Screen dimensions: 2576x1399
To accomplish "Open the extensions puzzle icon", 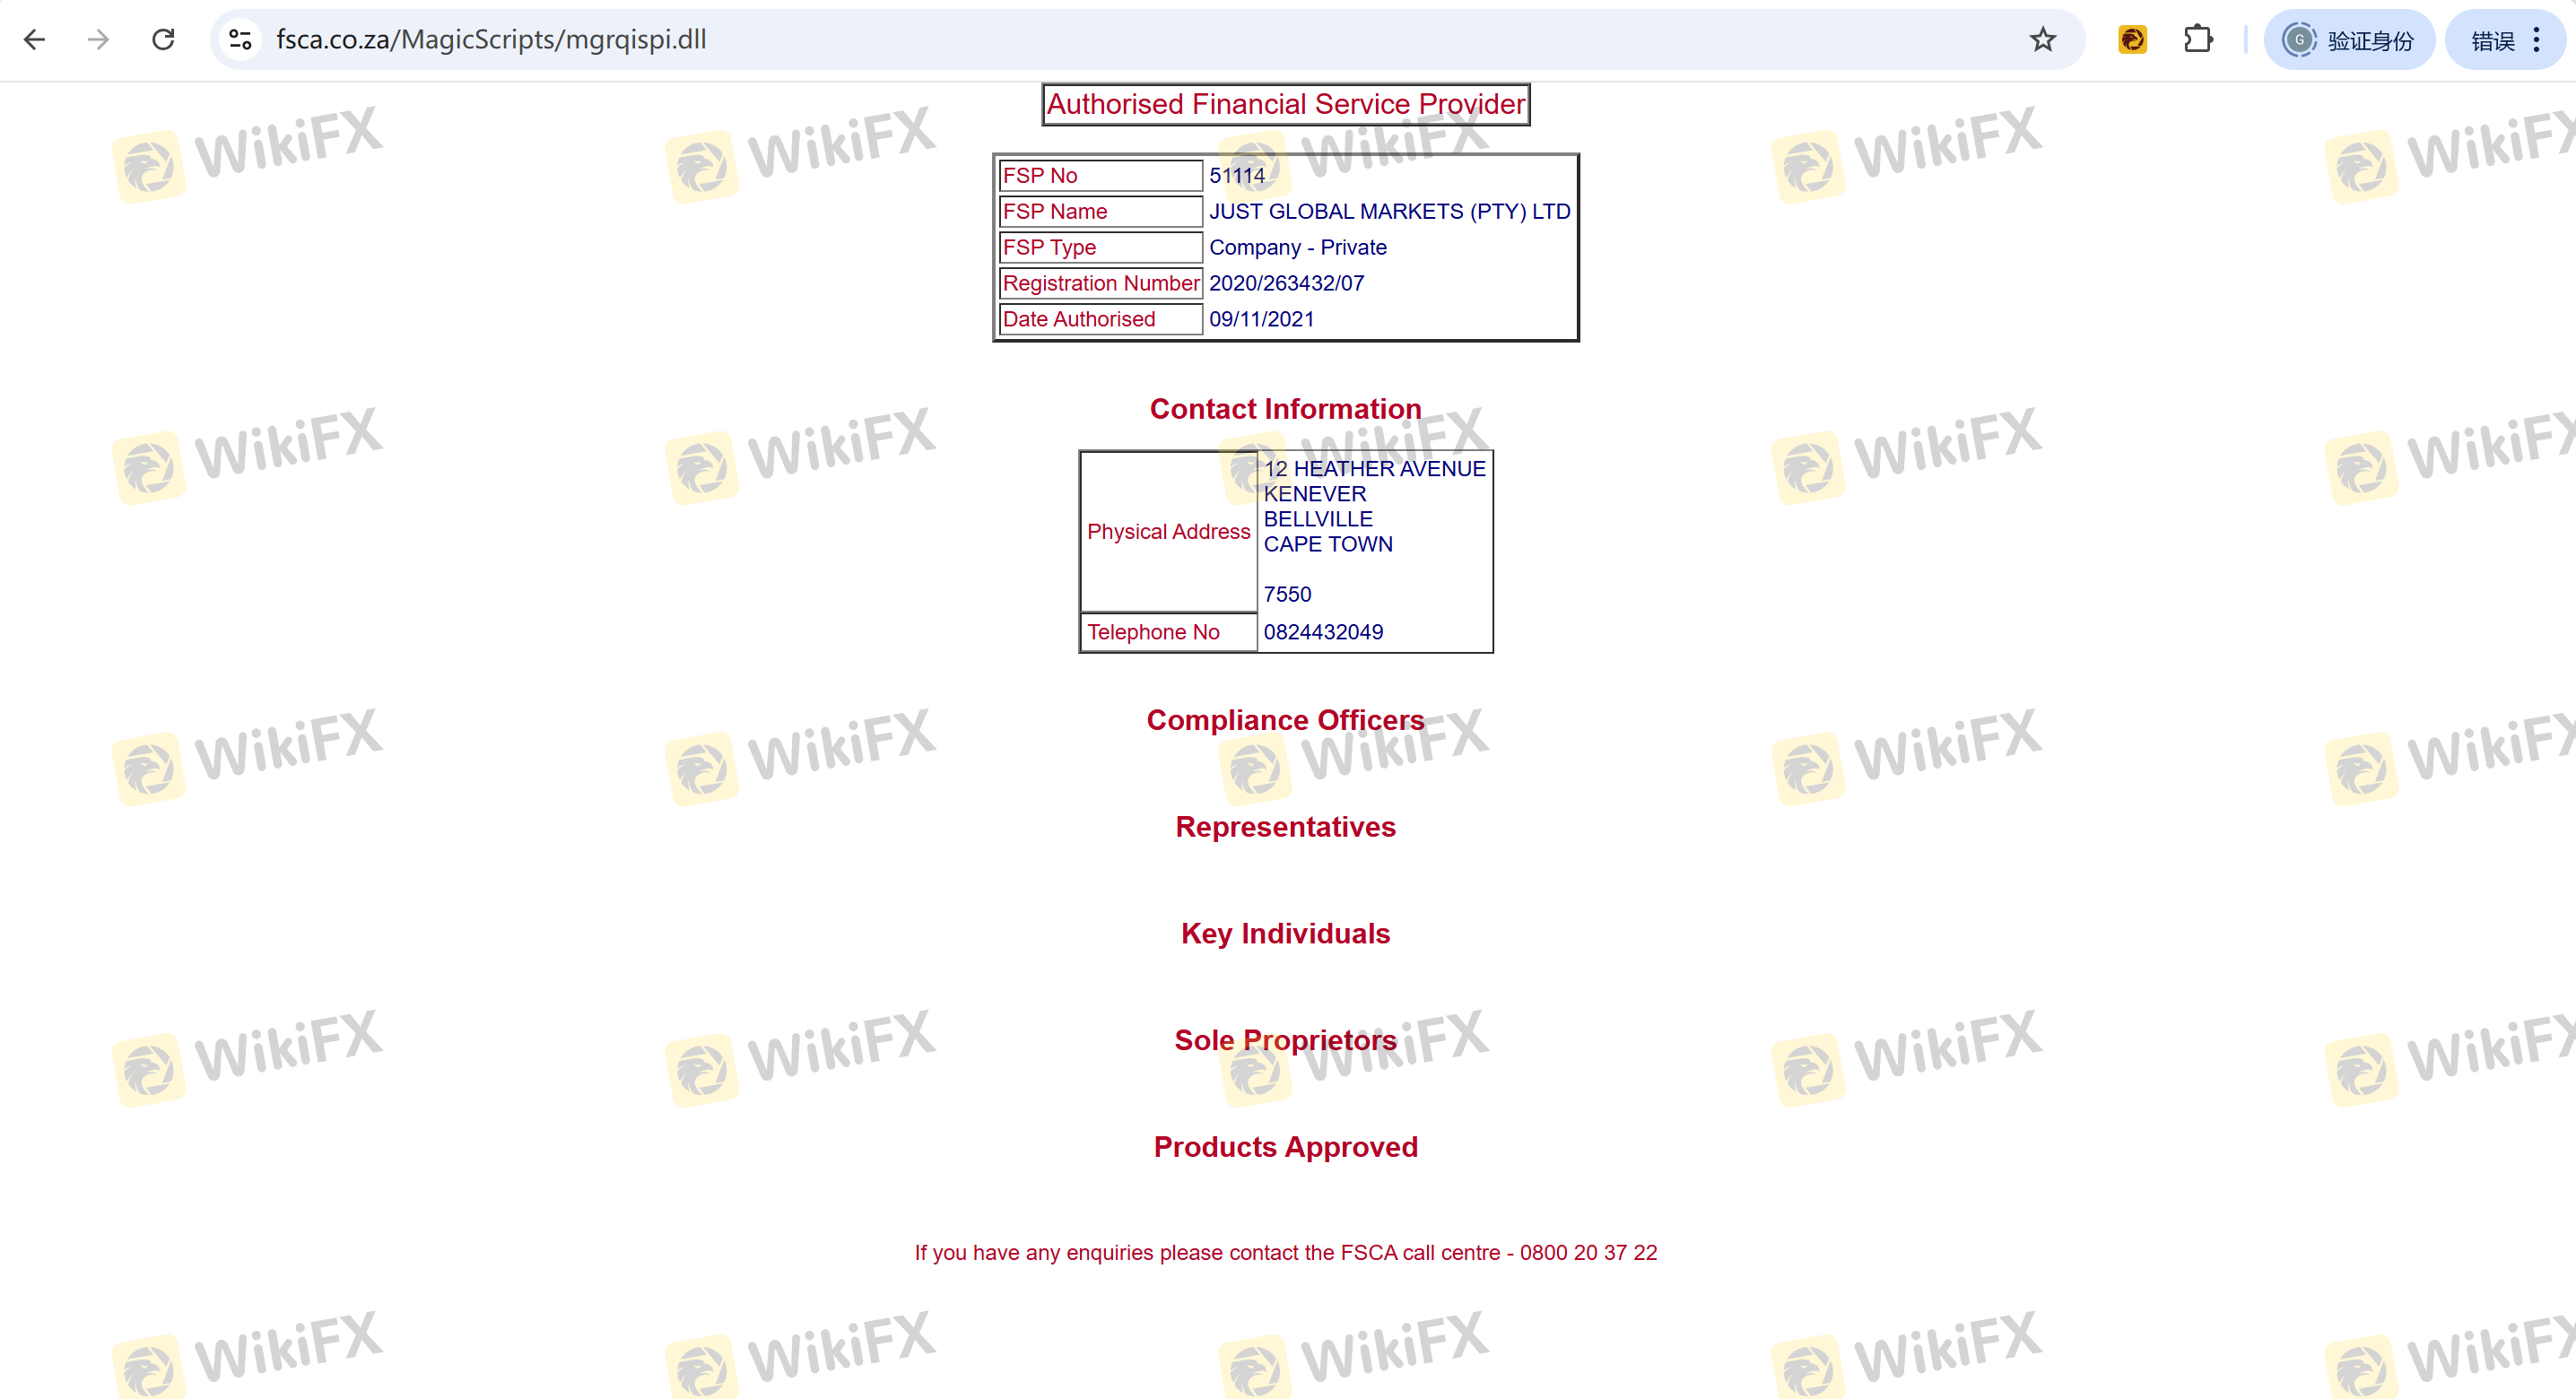I will pos(2197,40).
